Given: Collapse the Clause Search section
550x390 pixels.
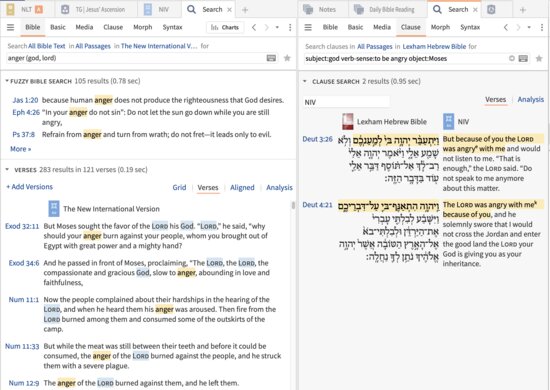Looking at the screenshot, I should (305, 81).
